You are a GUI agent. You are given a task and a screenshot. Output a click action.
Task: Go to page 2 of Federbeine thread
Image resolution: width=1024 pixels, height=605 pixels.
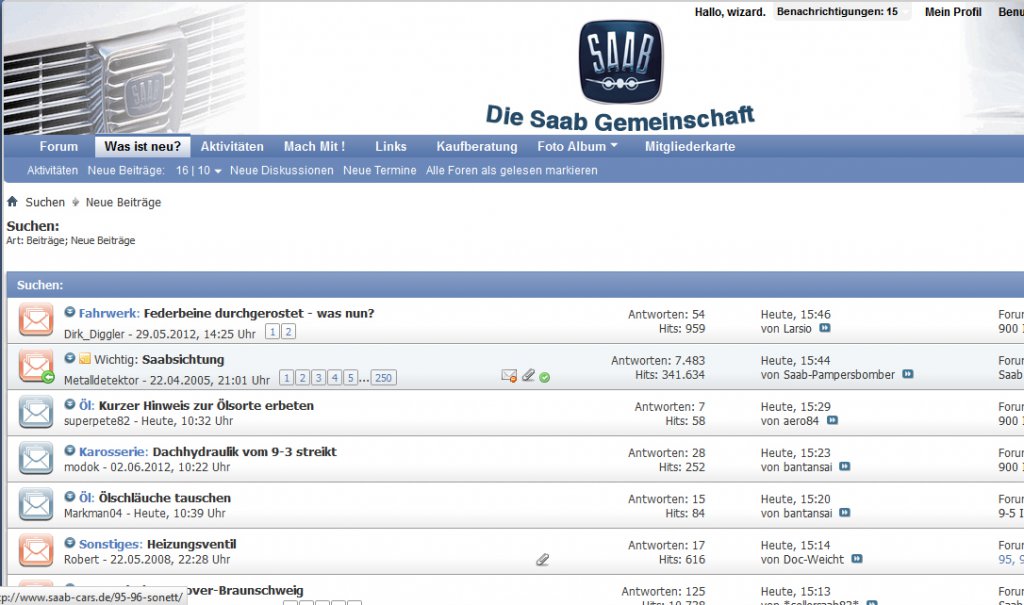click(288, 332)
